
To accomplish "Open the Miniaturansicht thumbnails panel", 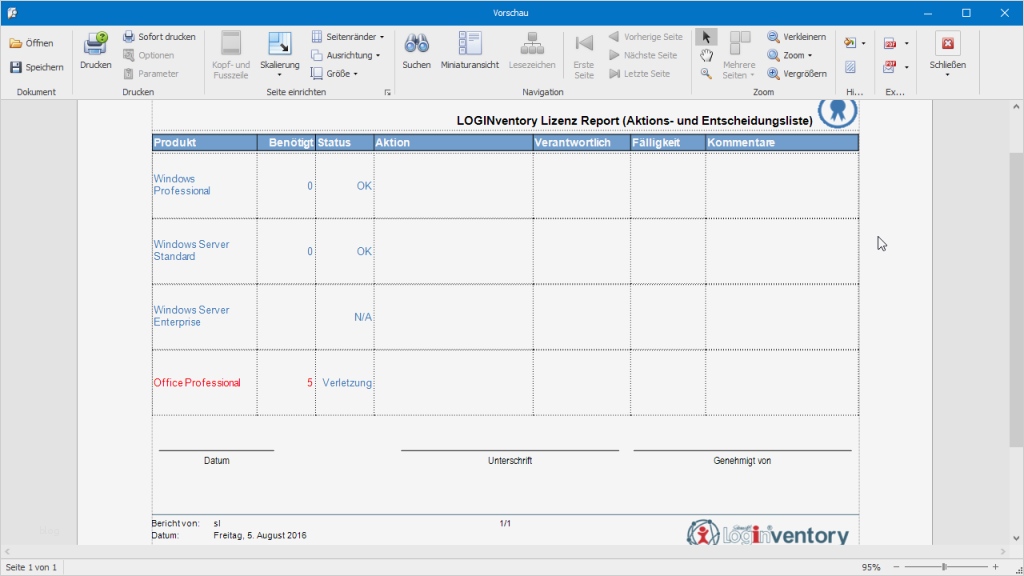I will tap(469, 45).
